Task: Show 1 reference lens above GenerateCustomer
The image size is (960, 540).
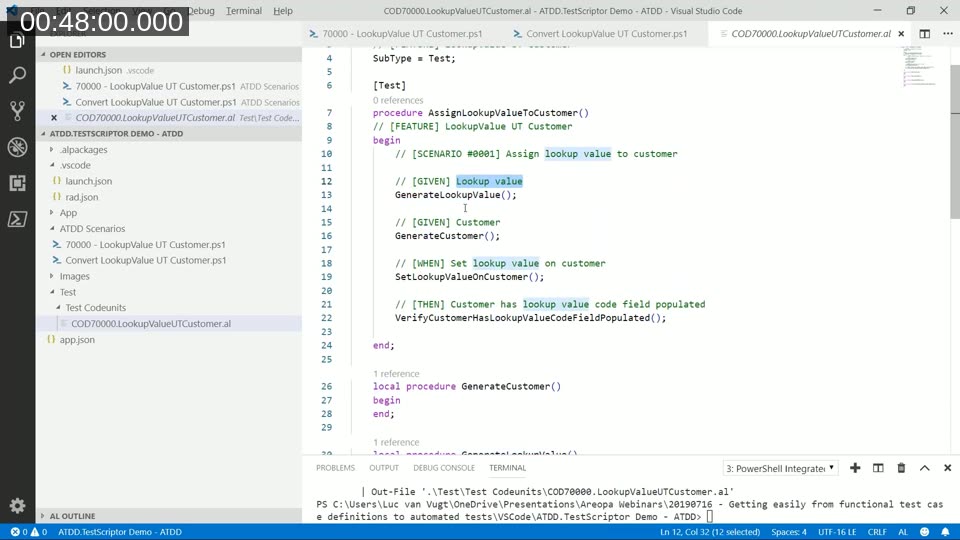Action: 396,373
